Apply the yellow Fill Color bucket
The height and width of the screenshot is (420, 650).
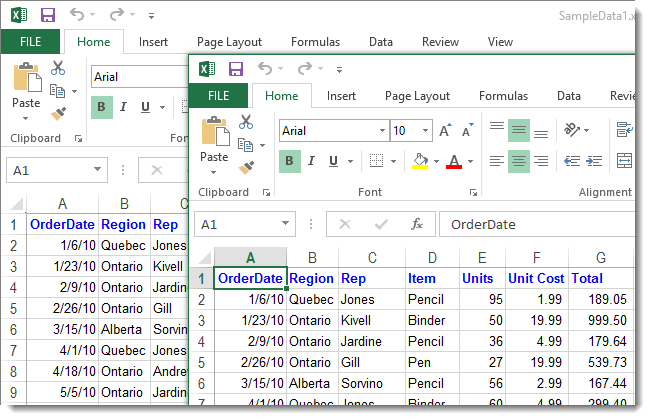420,161
